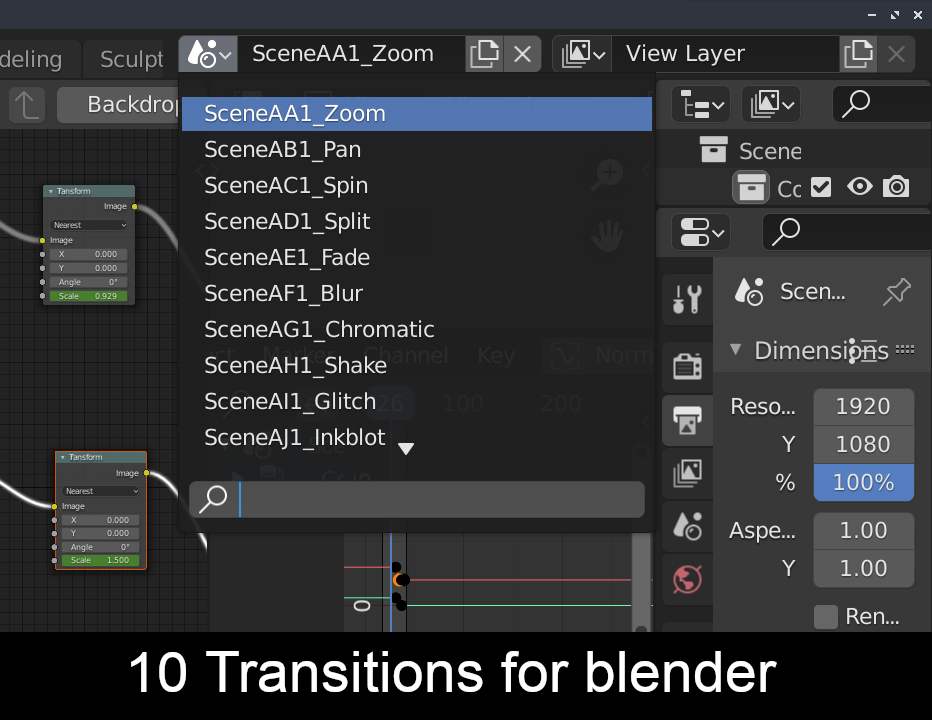Select SceneAD1_Split in the scene list
The image size is (932, 720).
(x=417, y=221)
